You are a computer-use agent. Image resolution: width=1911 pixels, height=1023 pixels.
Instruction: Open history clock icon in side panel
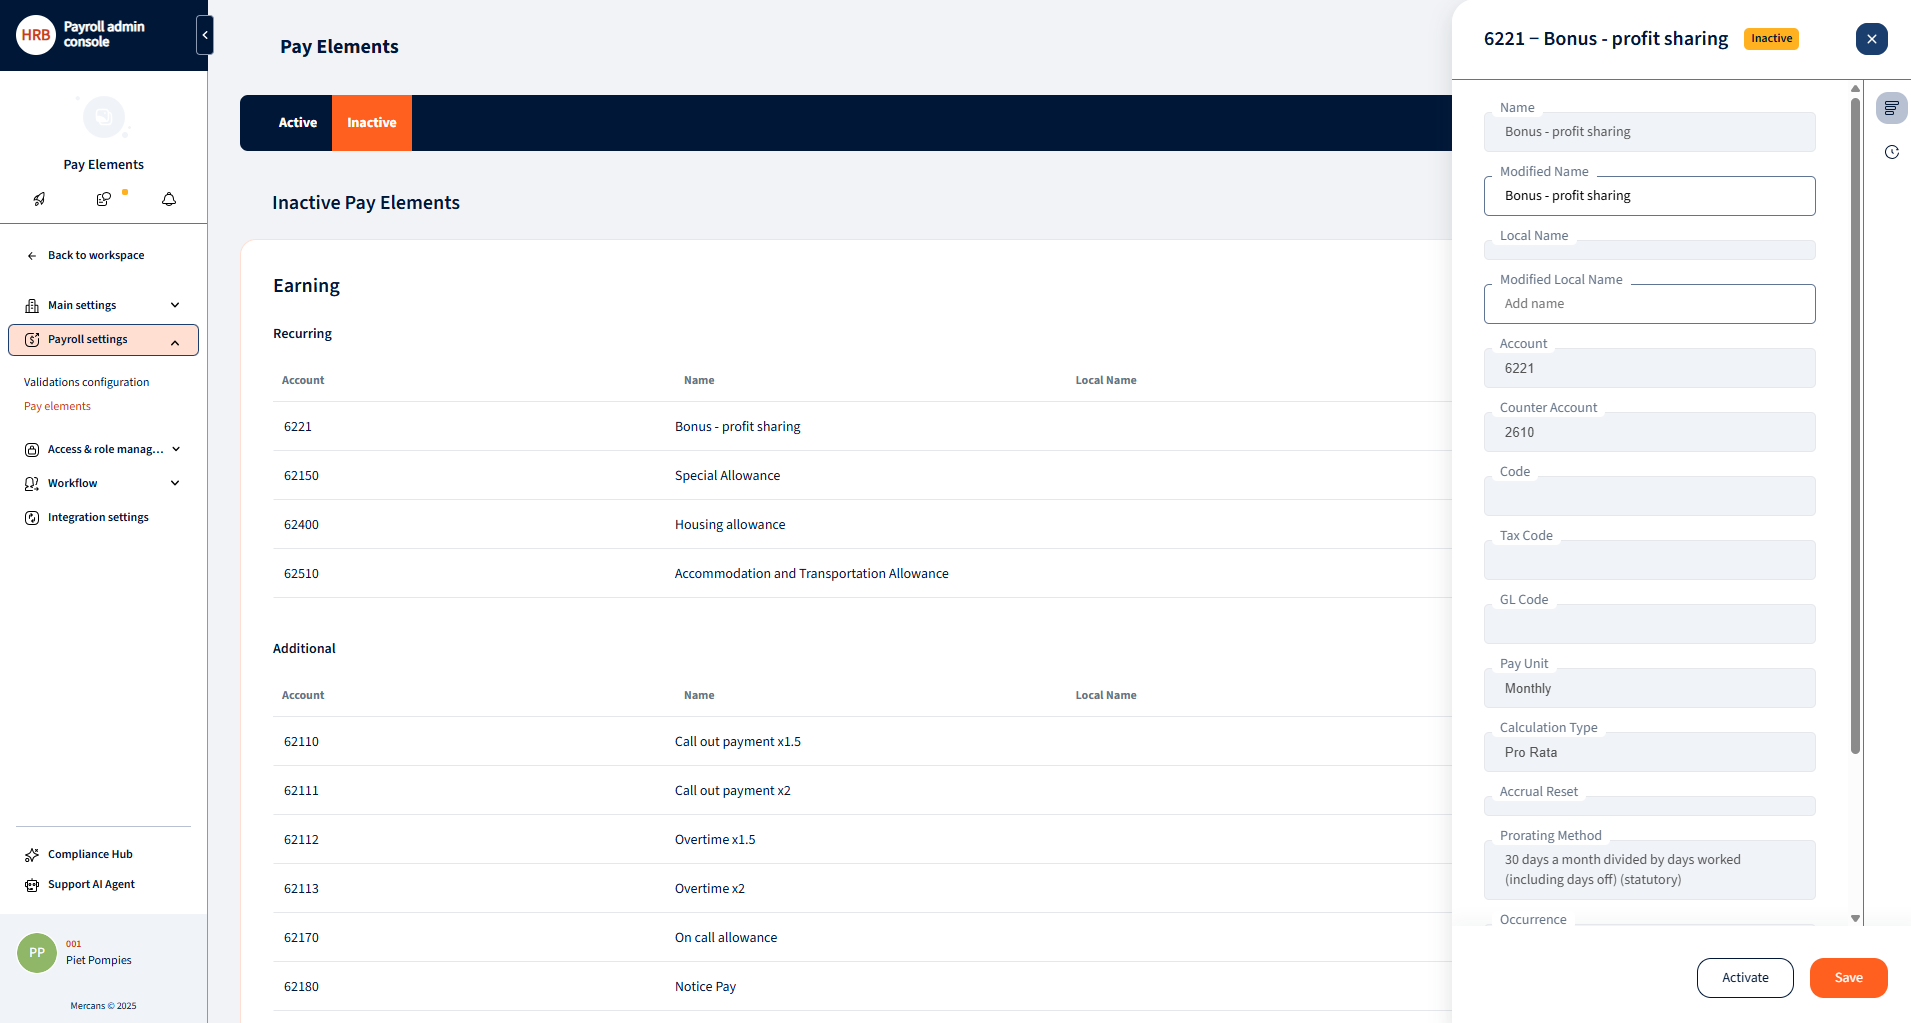[x=1891, y=152]
